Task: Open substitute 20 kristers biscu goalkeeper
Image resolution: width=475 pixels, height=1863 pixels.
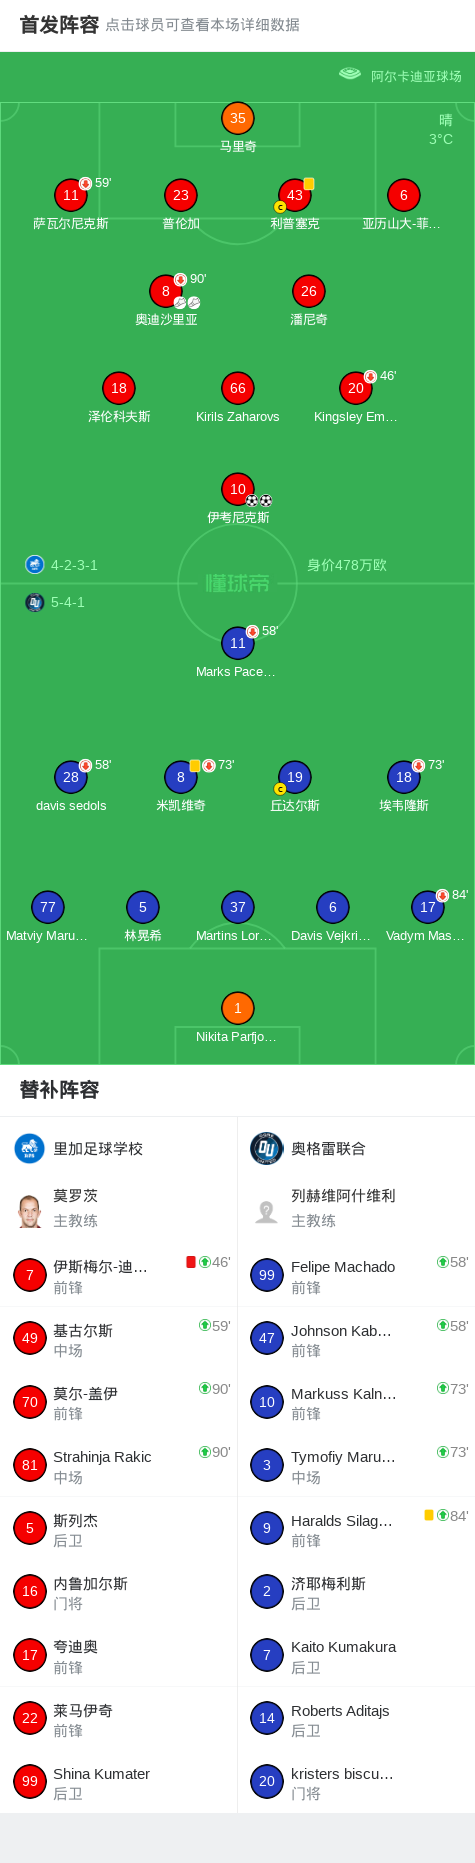Action: [356, 1782]
